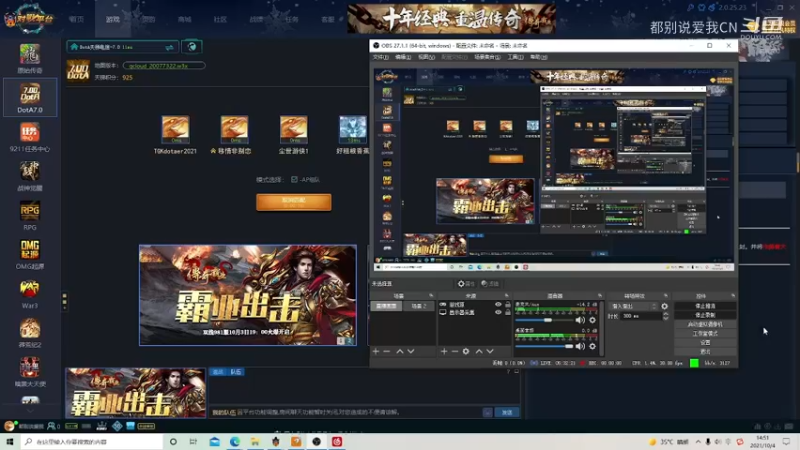Toggle the lock on the 显示器采集 source

(508, 312)
